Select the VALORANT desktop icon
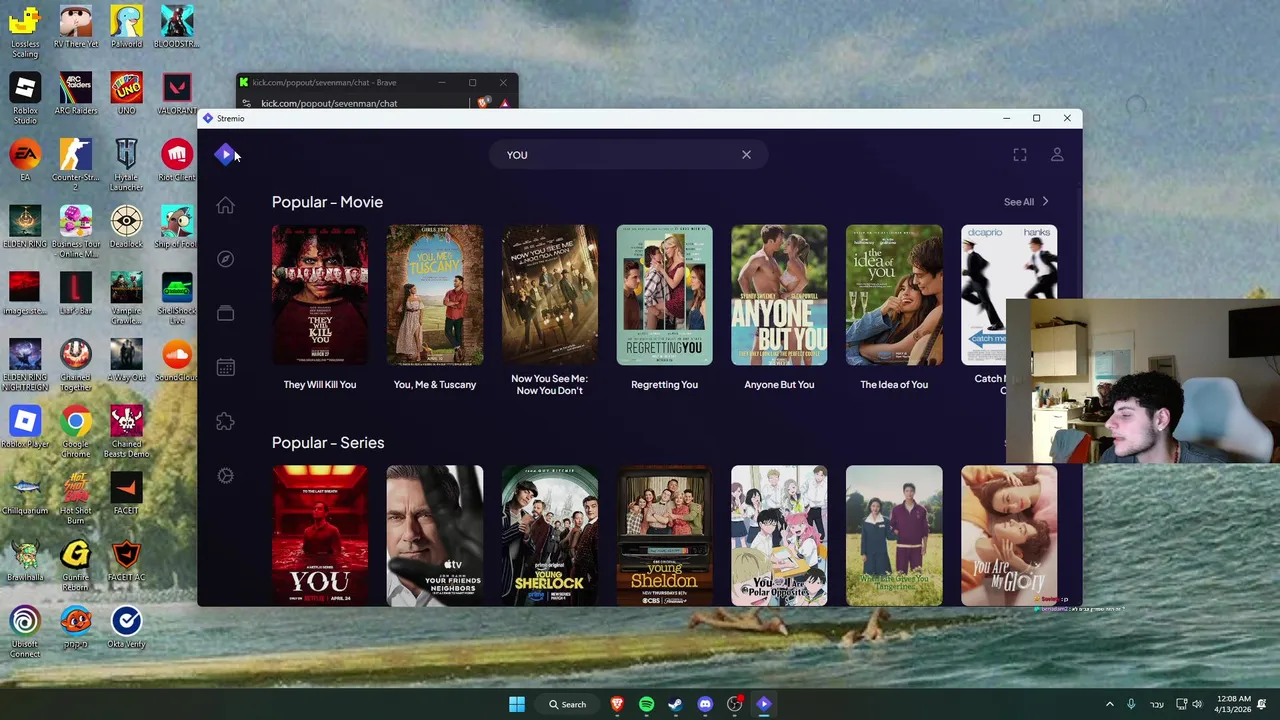Screen dimensions: 1280x720 point(177,94)
